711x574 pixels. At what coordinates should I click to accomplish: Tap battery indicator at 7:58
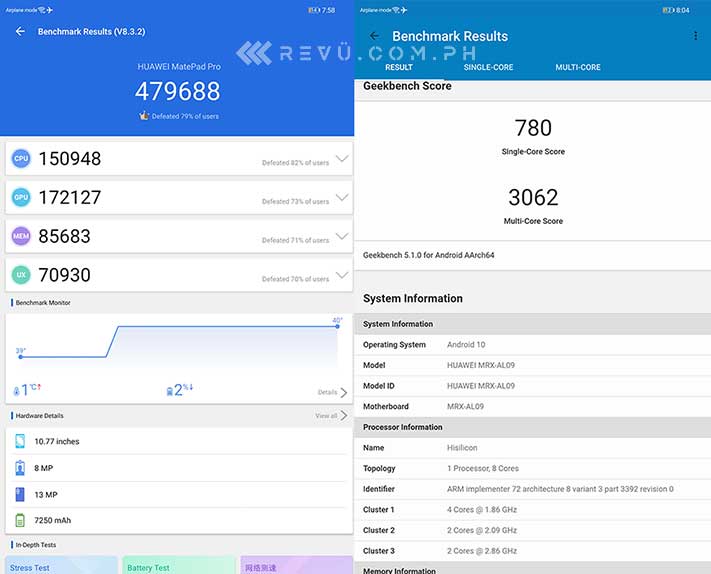coord(314,10)
